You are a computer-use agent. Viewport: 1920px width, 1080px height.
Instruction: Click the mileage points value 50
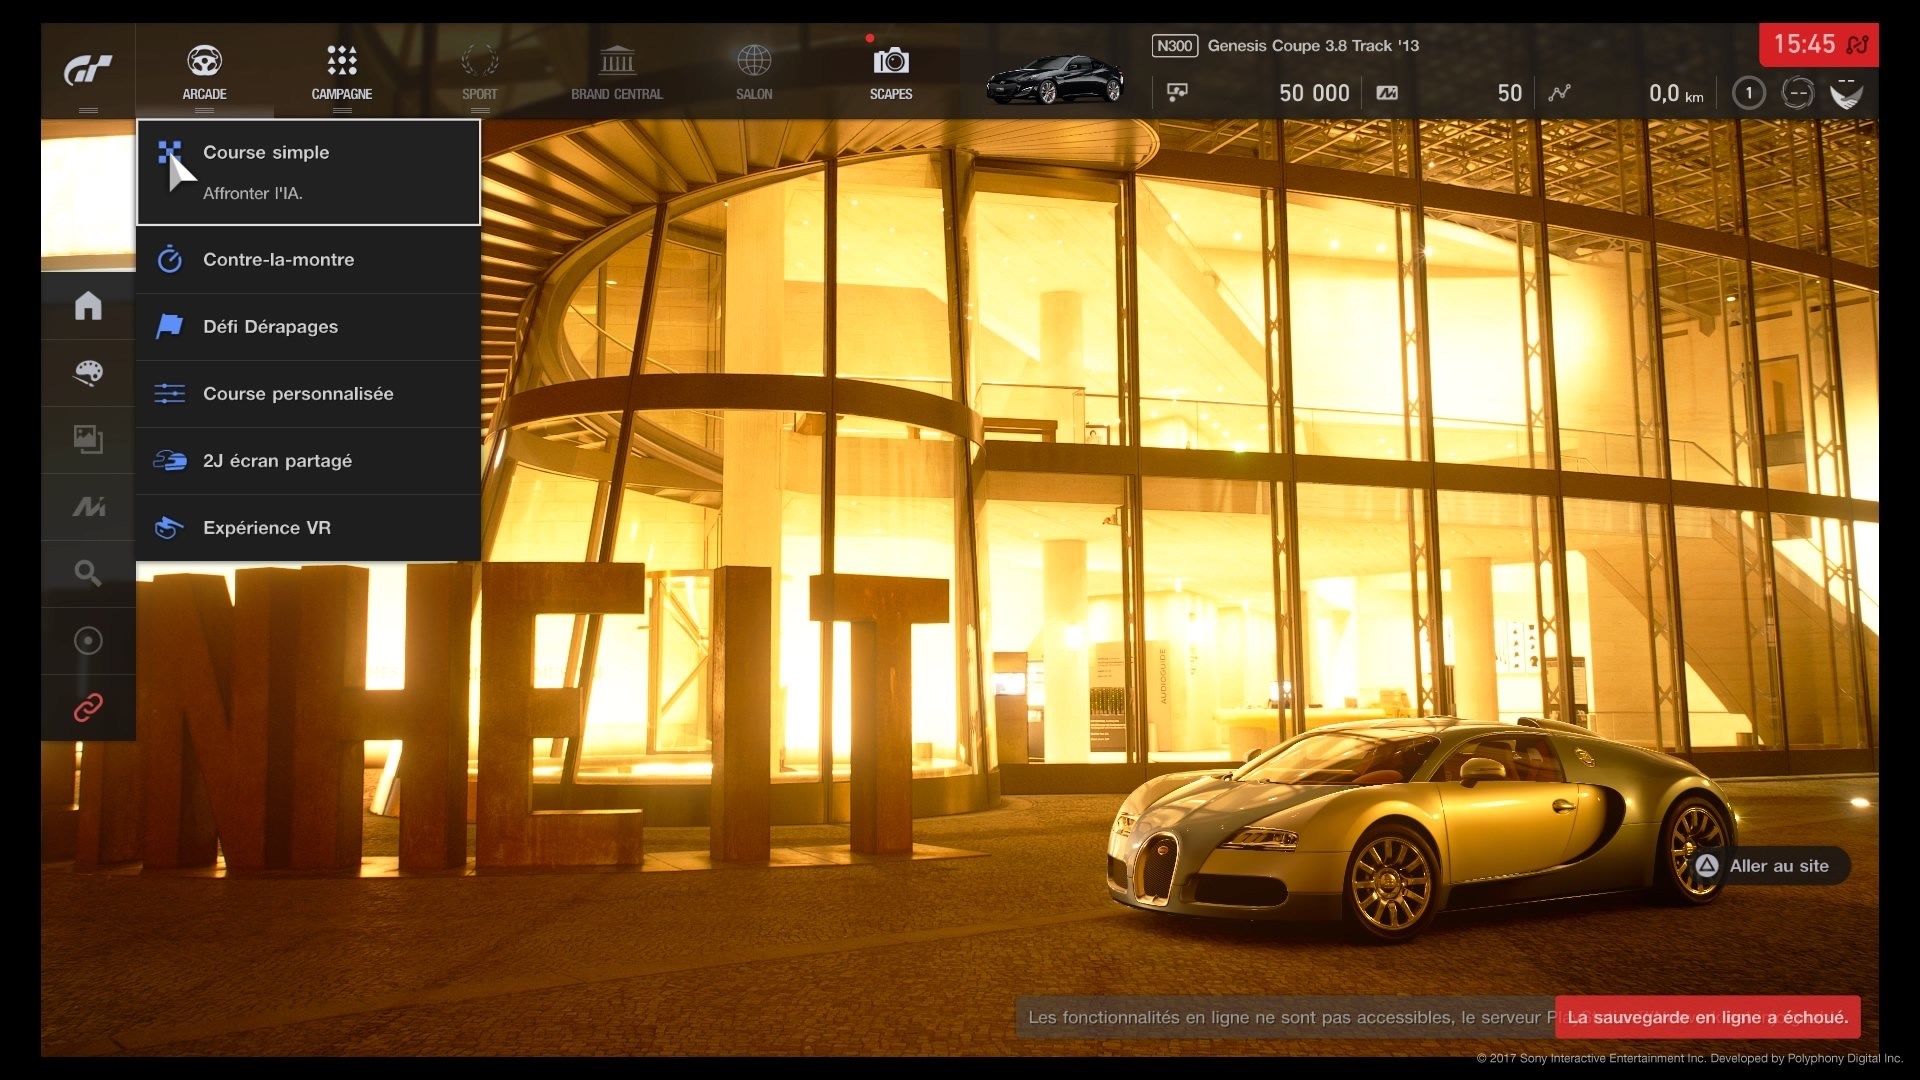tap(1509, 93)
